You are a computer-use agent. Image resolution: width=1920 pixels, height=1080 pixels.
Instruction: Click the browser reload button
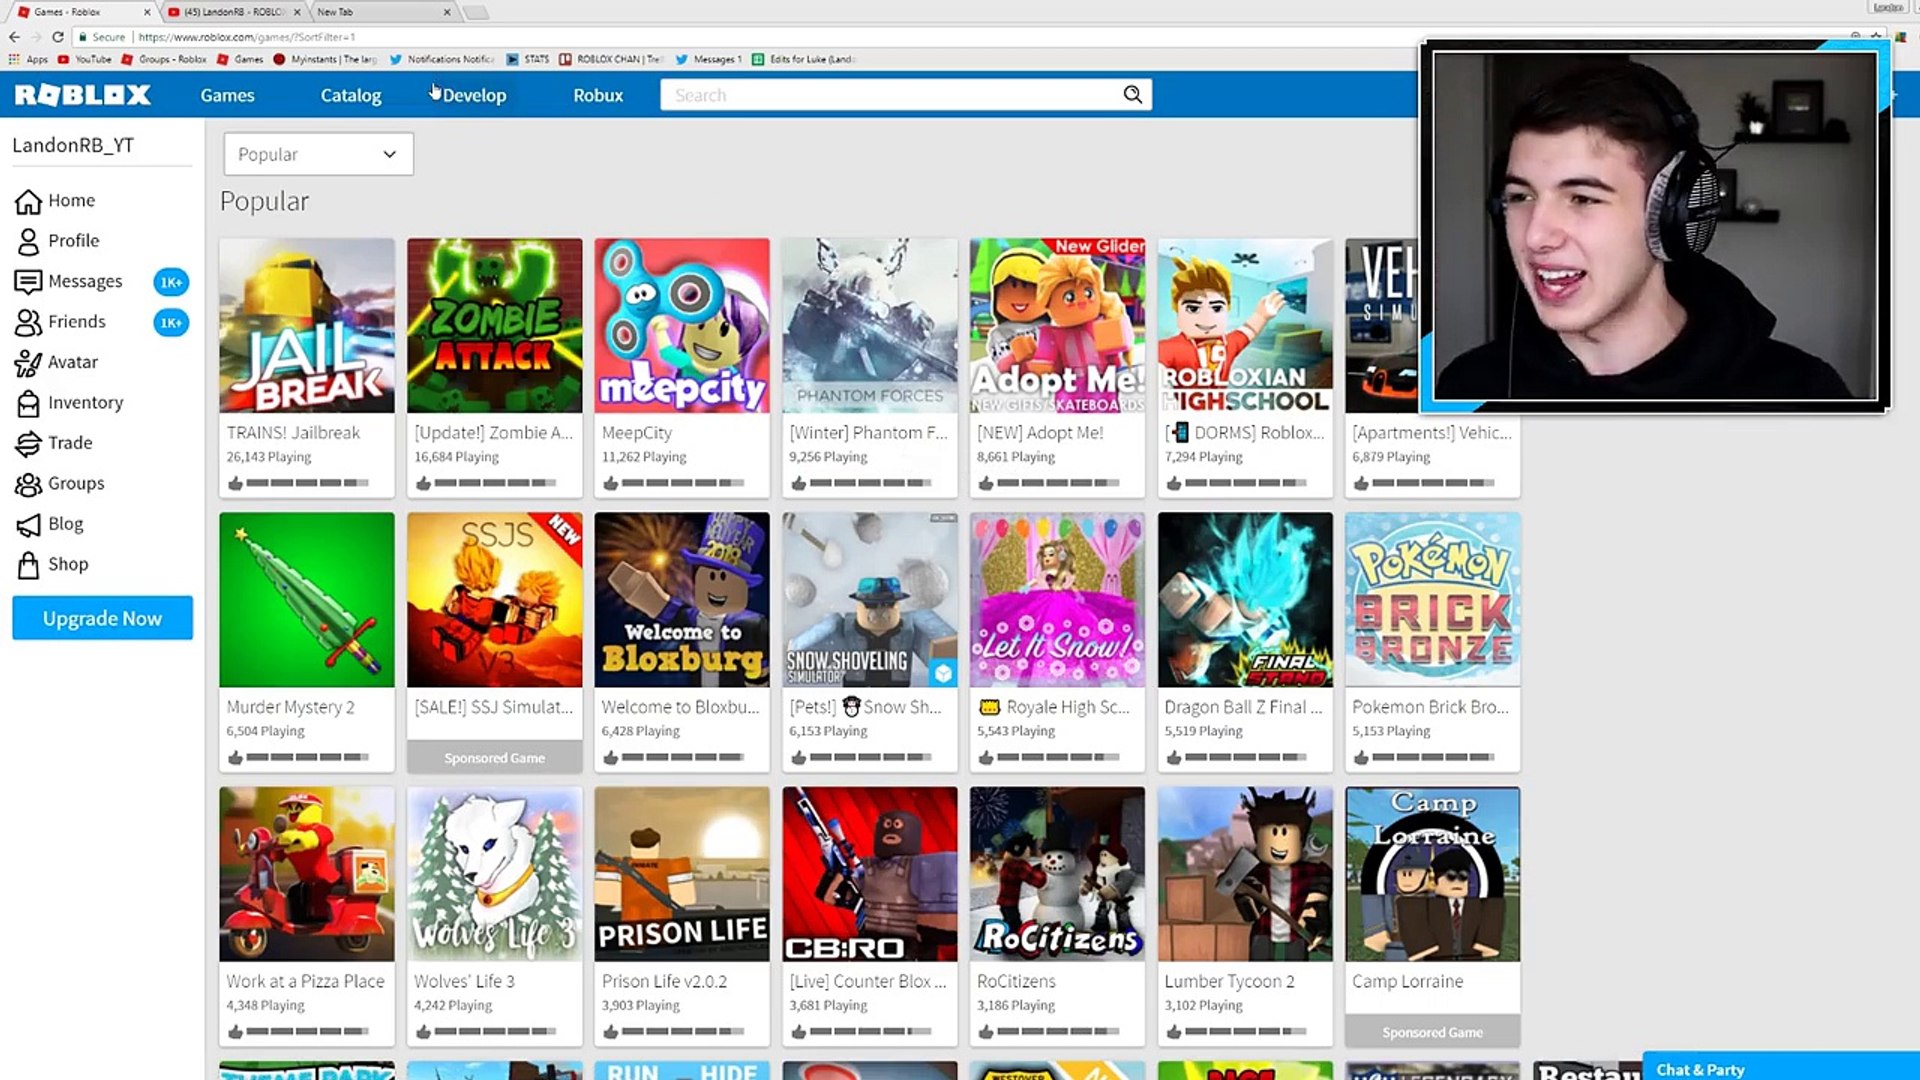pos(58,37)
